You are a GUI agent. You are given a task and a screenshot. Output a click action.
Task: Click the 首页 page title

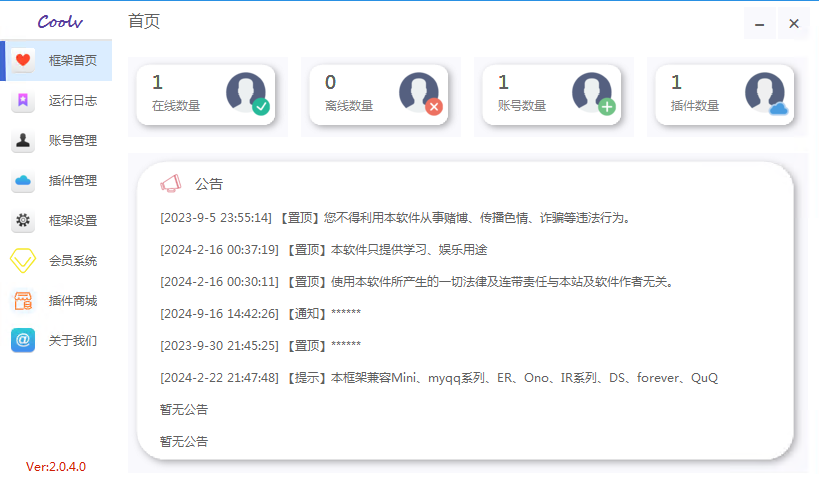[144, 21]
